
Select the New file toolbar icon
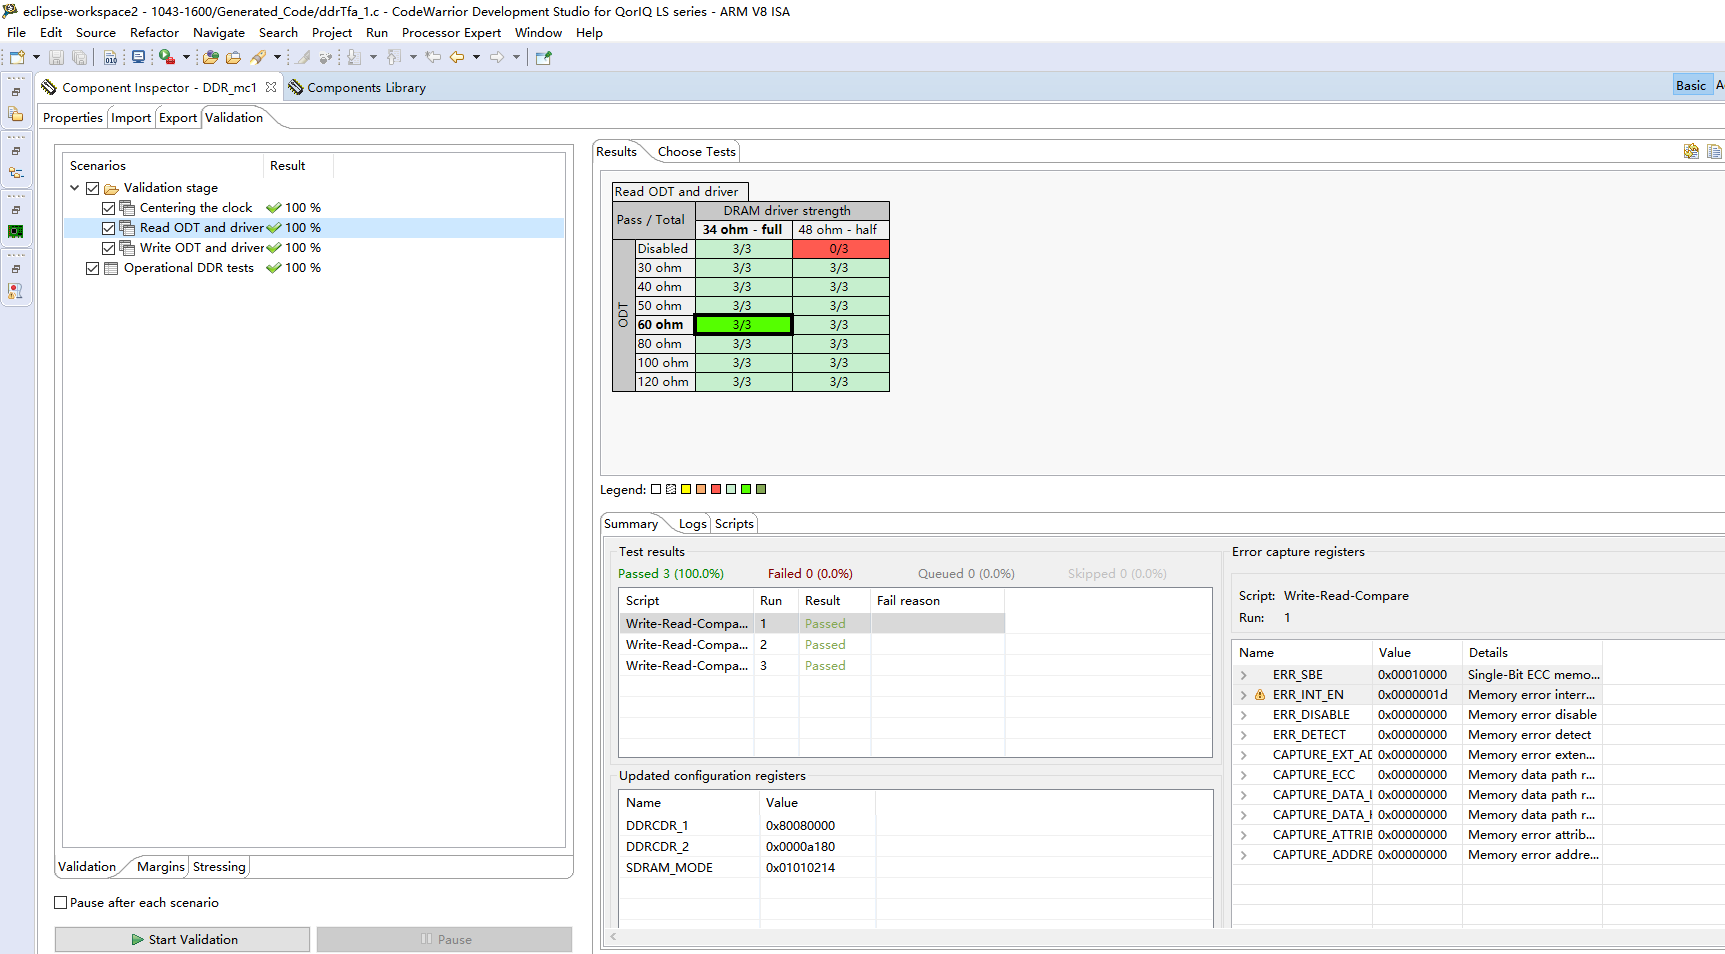(x=15, y=57)
